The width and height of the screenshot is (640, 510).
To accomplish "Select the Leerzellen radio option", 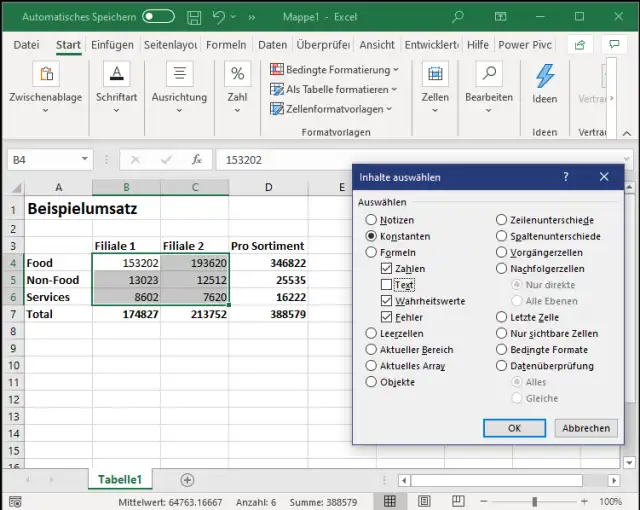I will 372,334.
